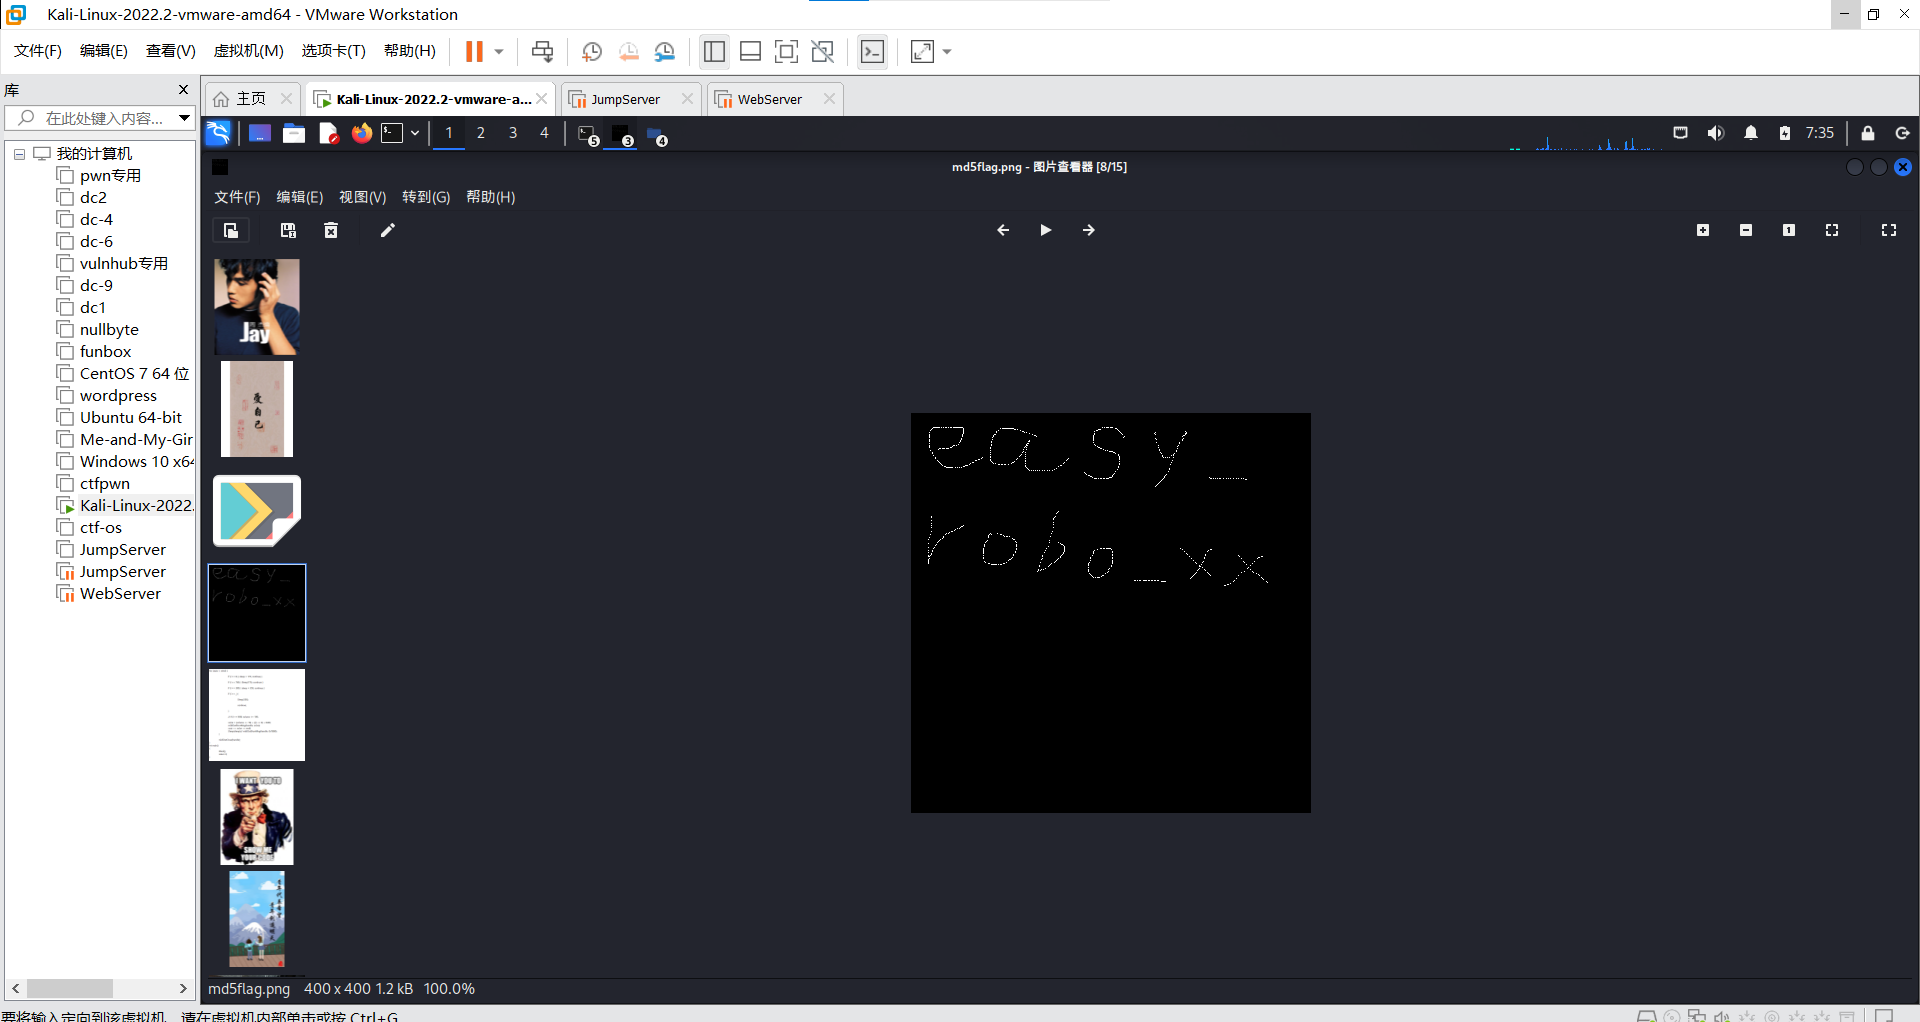This screenshot has width=1920, height=1022.
Task: Switch to workspace 3
Action: (x=513, y=133)
